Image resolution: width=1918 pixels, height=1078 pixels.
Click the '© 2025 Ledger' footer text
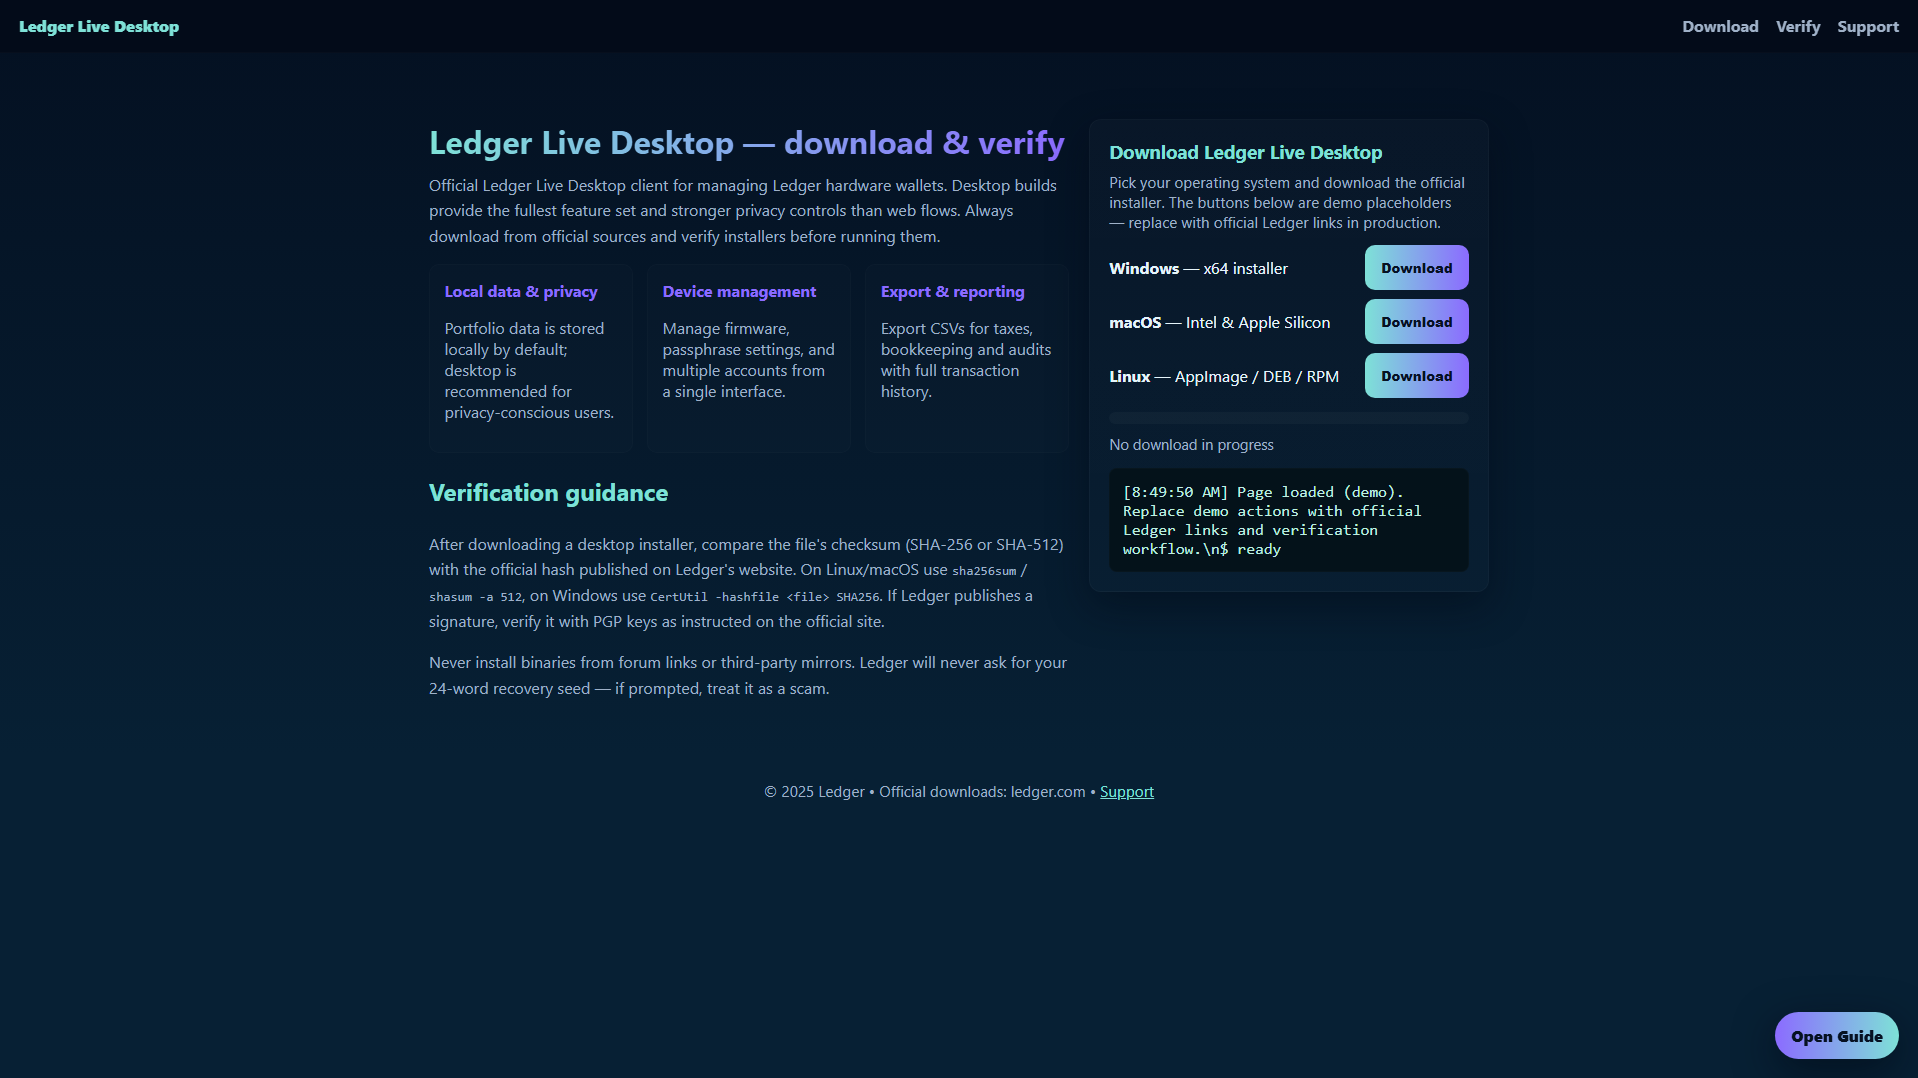click(x=814, y=792)
